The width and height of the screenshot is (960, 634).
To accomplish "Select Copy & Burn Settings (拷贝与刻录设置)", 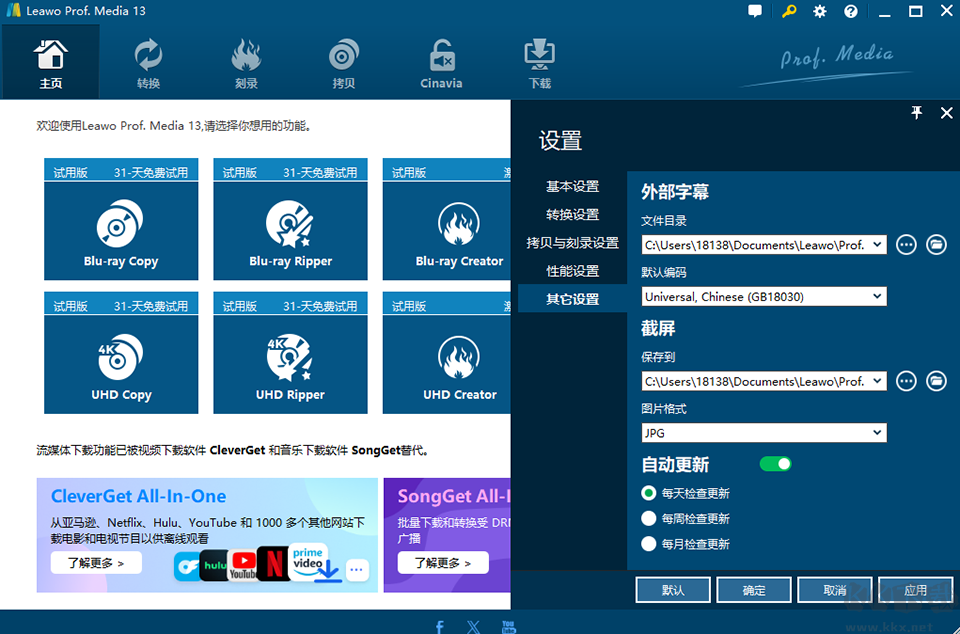I will [572, 242].
